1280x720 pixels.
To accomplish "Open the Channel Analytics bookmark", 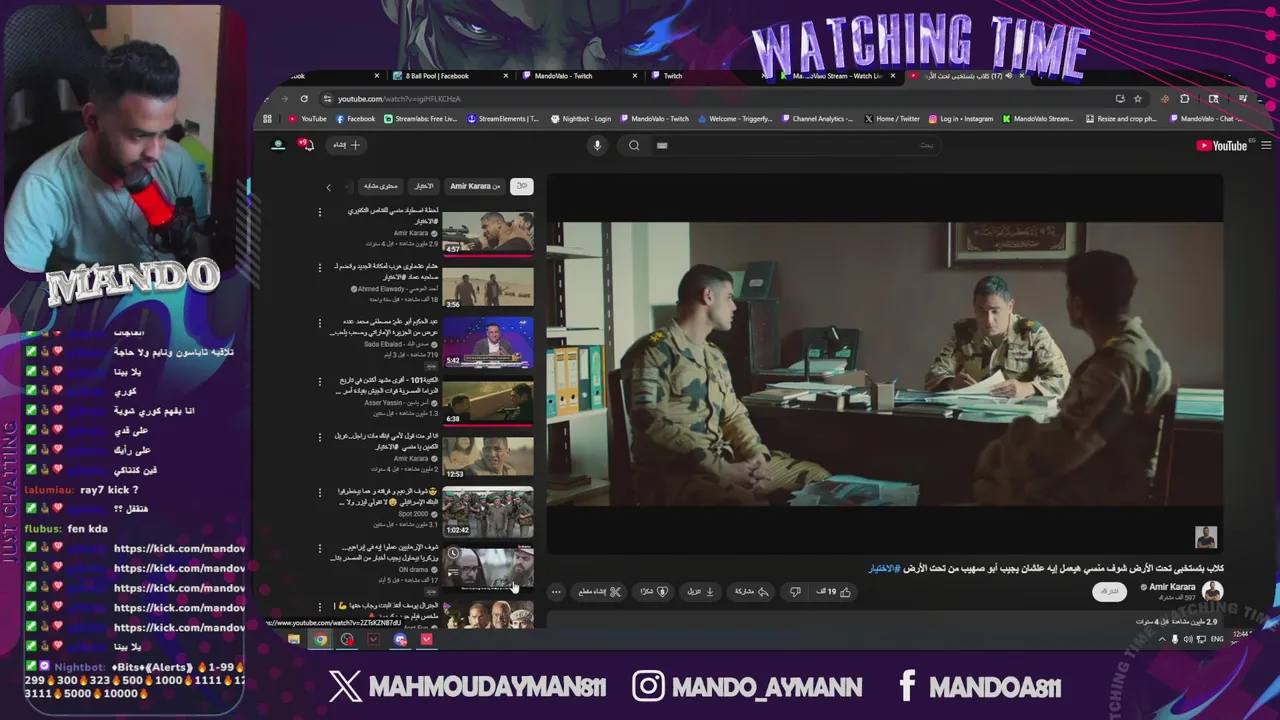I will pyautogui.click(x=817, y=119).
